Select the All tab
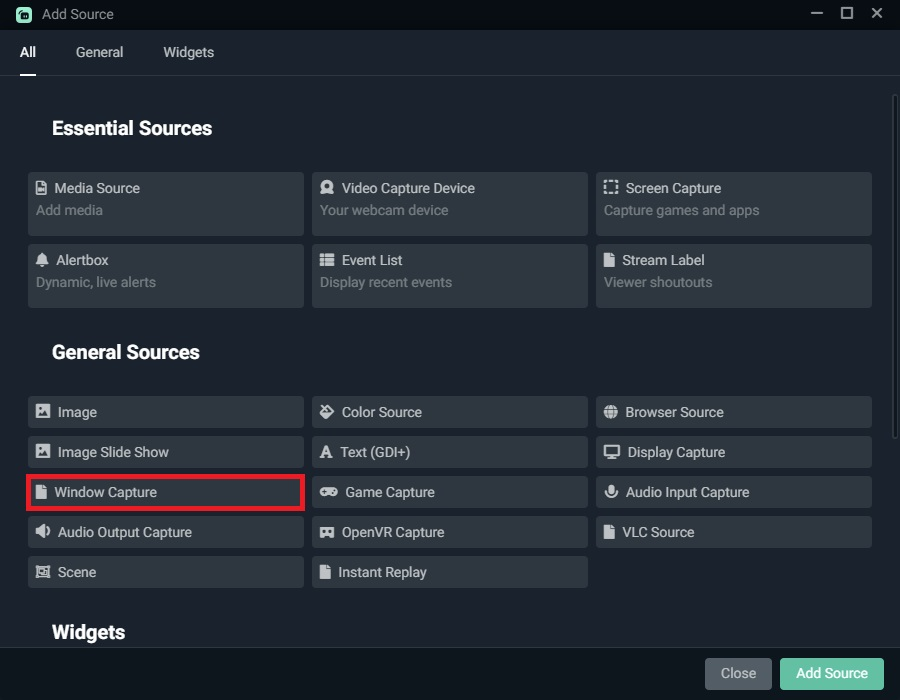This screenshot has width=900, height=700. click(28, 52)
